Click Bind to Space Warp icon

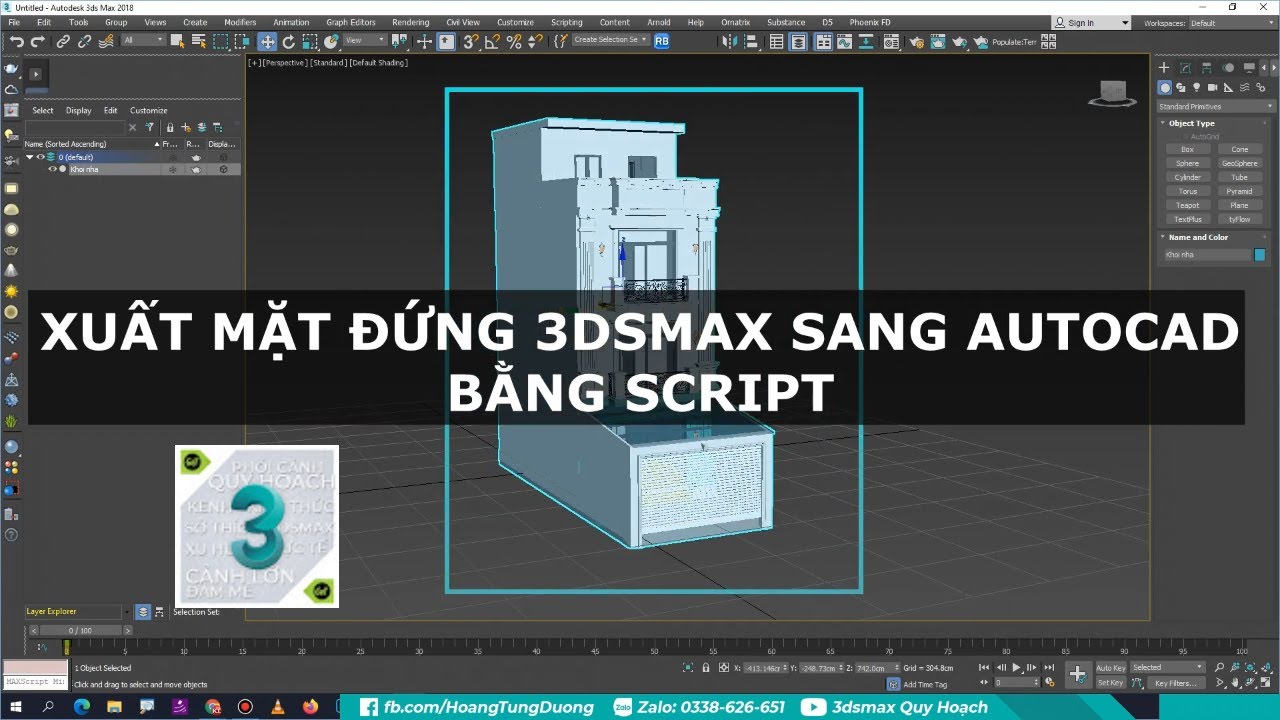point(105,41)
